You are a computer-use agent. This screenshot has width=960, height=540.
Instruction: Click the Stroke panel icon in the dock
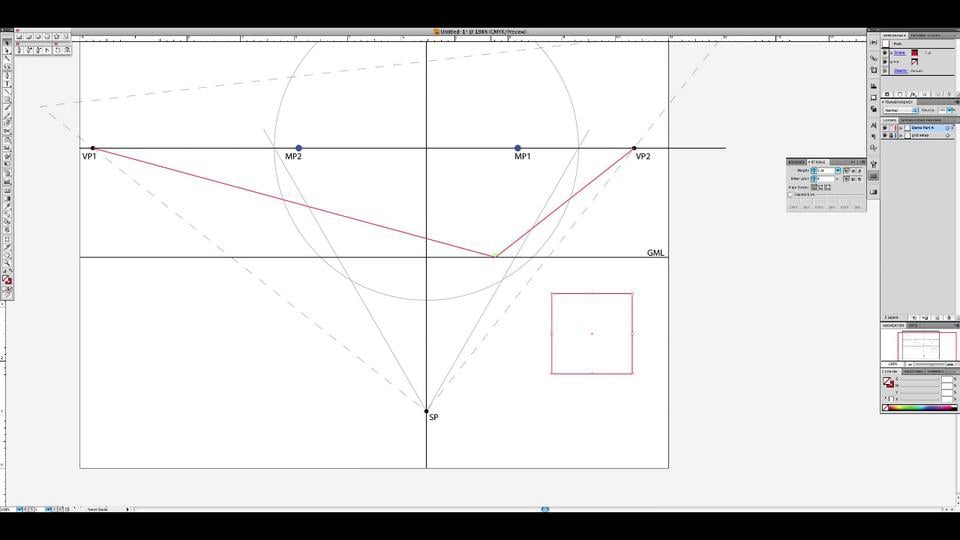pyautogui.click(x=874, y=176)
